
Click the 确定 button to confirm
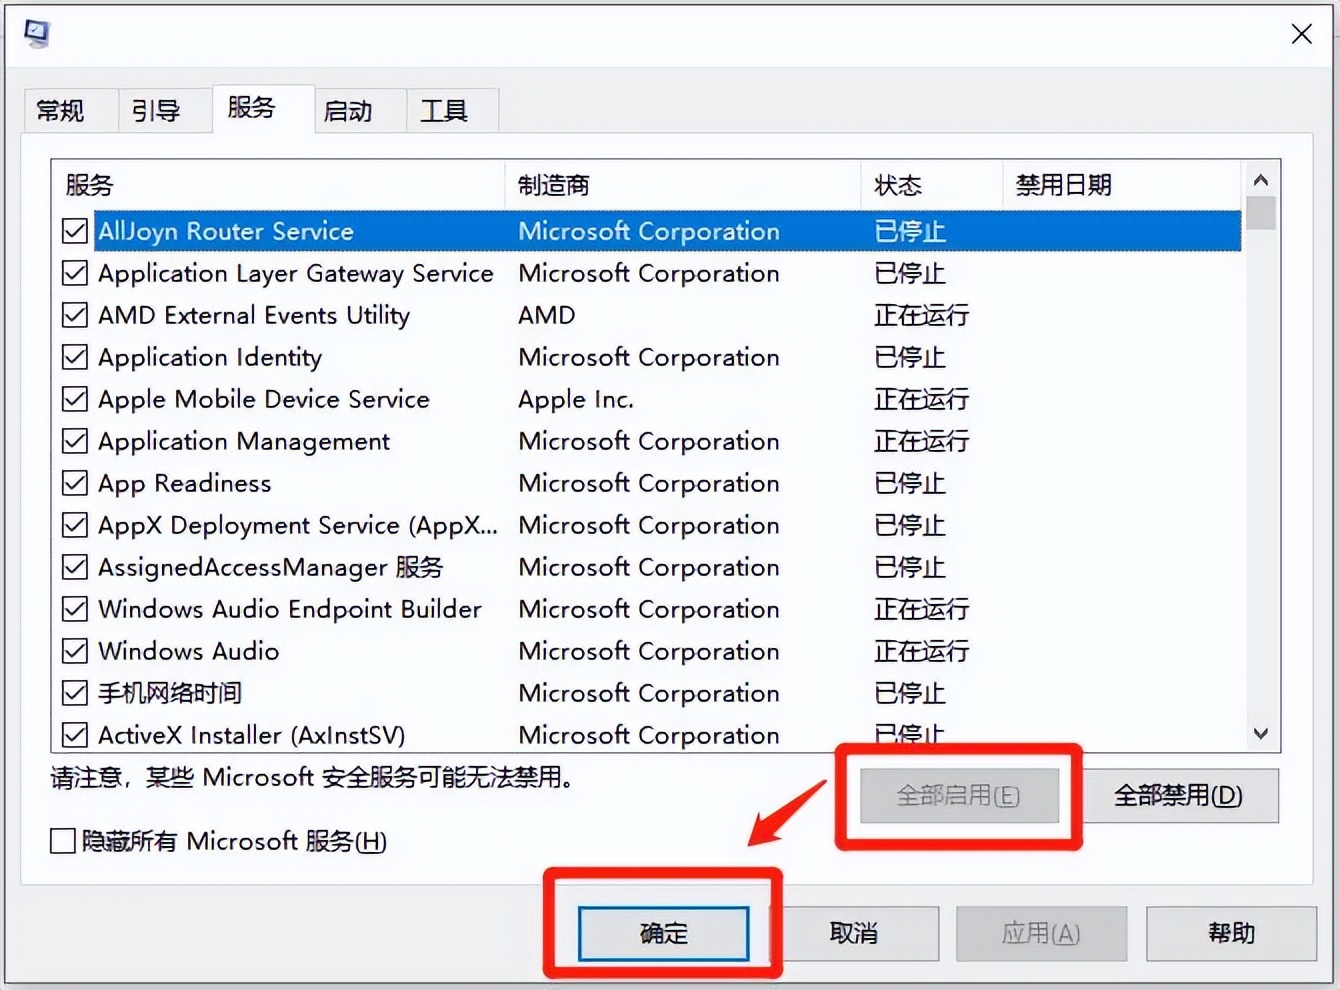pyautogui.click(x=663, y=933)
